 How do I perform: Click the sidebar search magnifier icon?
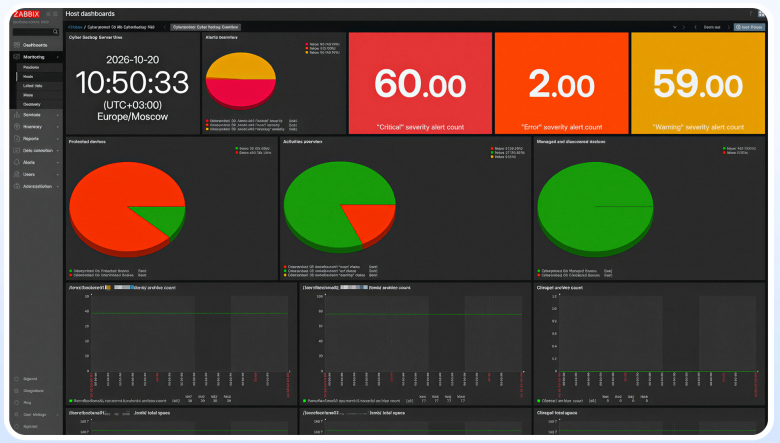[55, 32]
